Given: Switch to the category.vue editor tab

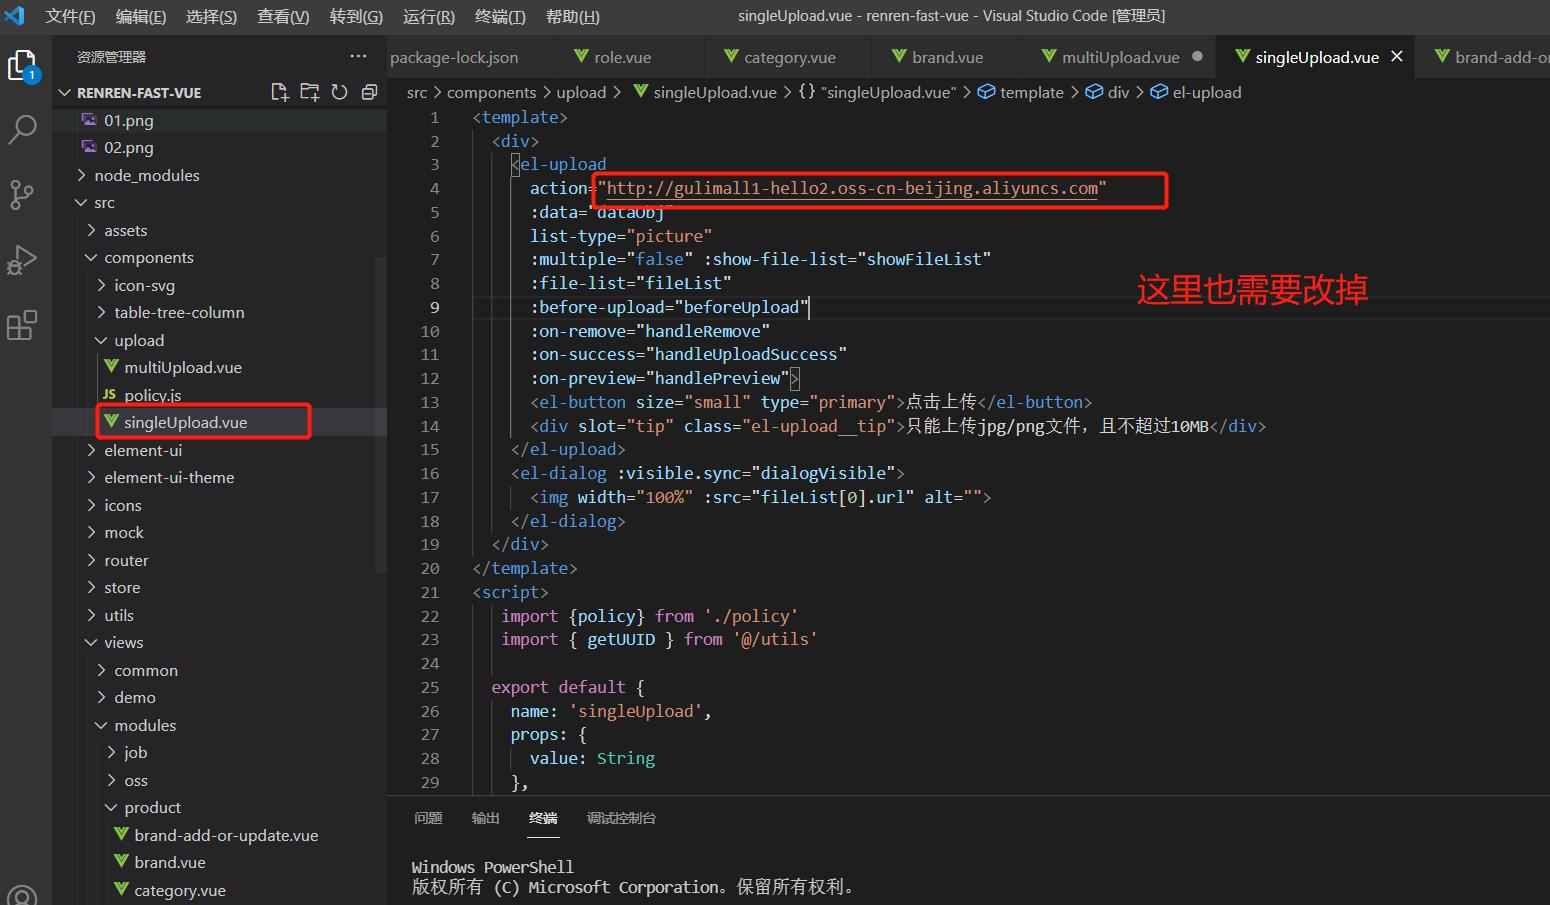Looking at the screenshot, I should pyautogui.click(x=788, y=57).
